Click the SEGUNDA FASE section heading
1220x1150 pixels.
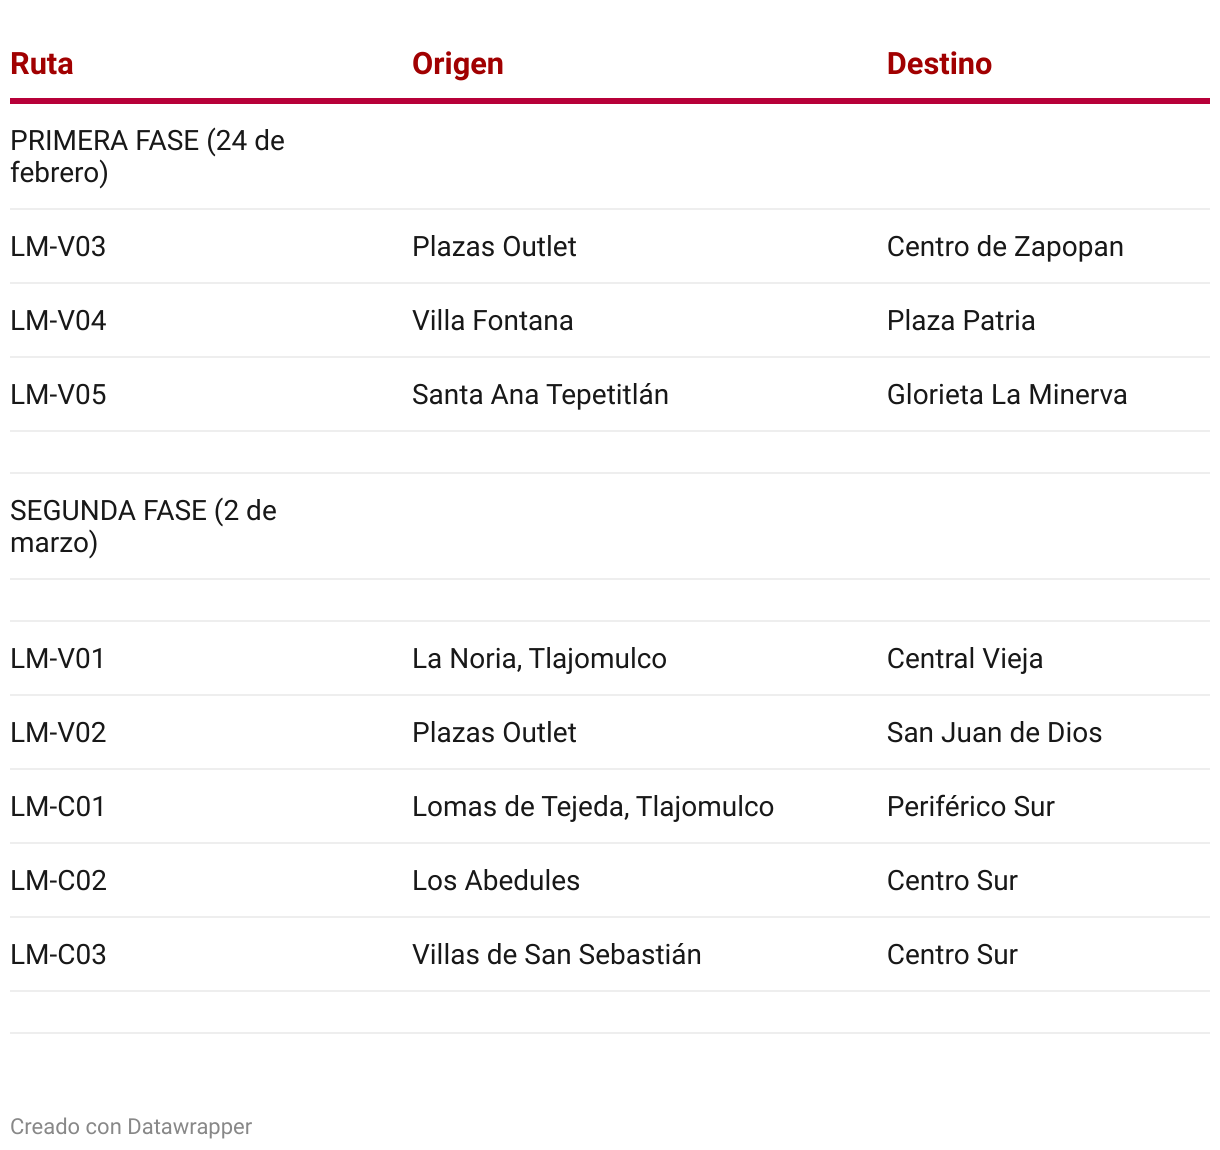click(x=143, y=527)
